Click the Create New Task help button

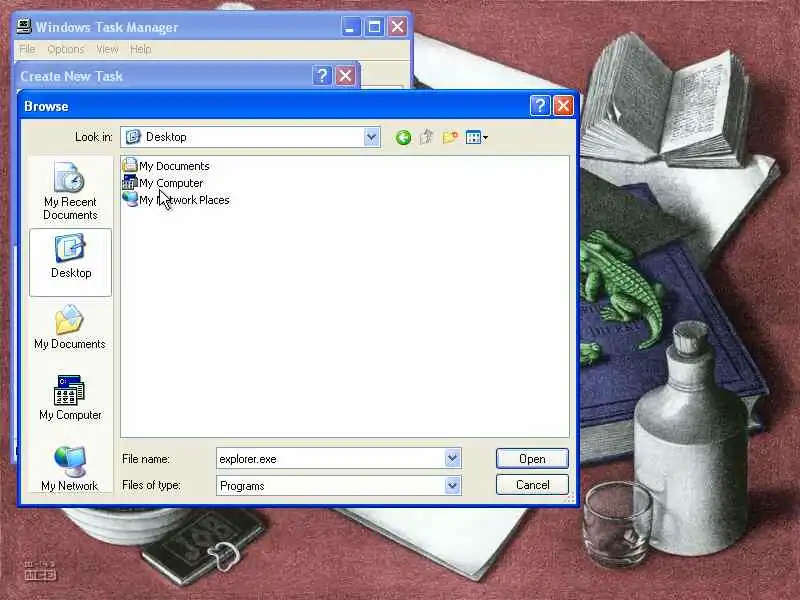click(x=321, y=76)
